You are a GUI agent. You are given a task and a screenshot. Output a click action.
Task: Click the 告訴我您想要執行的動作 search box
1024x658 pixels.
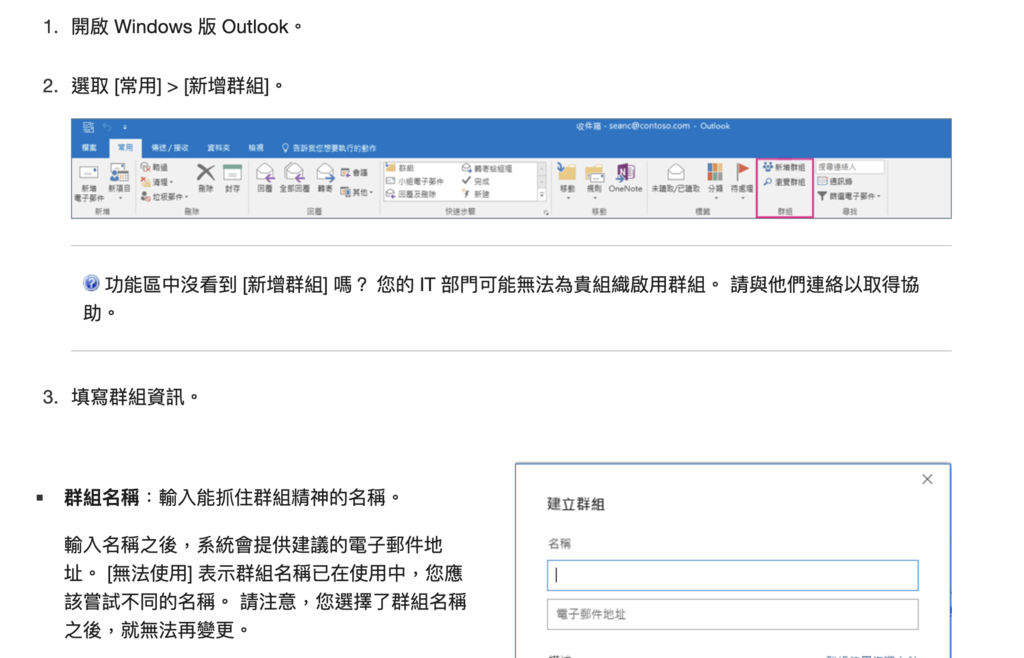pos(329,148)
